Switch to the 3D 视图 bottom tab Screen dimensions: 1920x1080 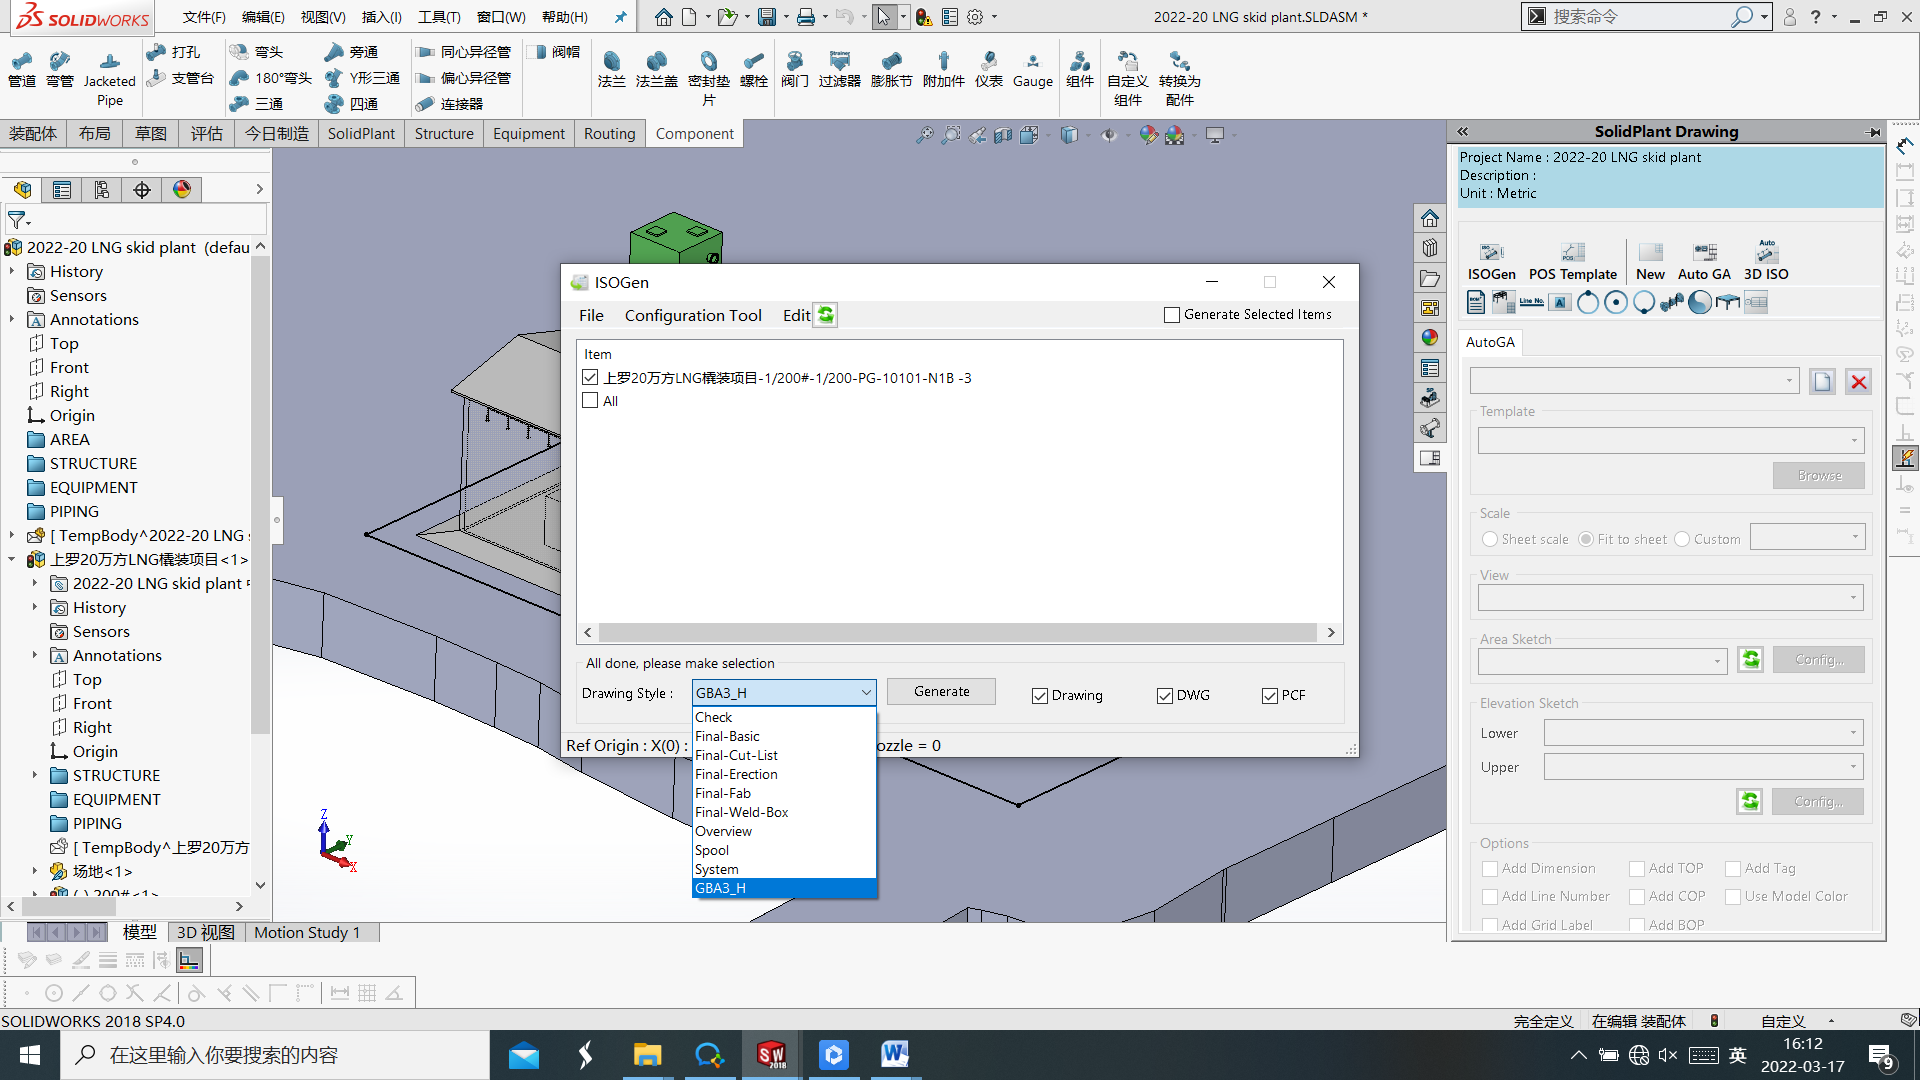click(205, 932)
